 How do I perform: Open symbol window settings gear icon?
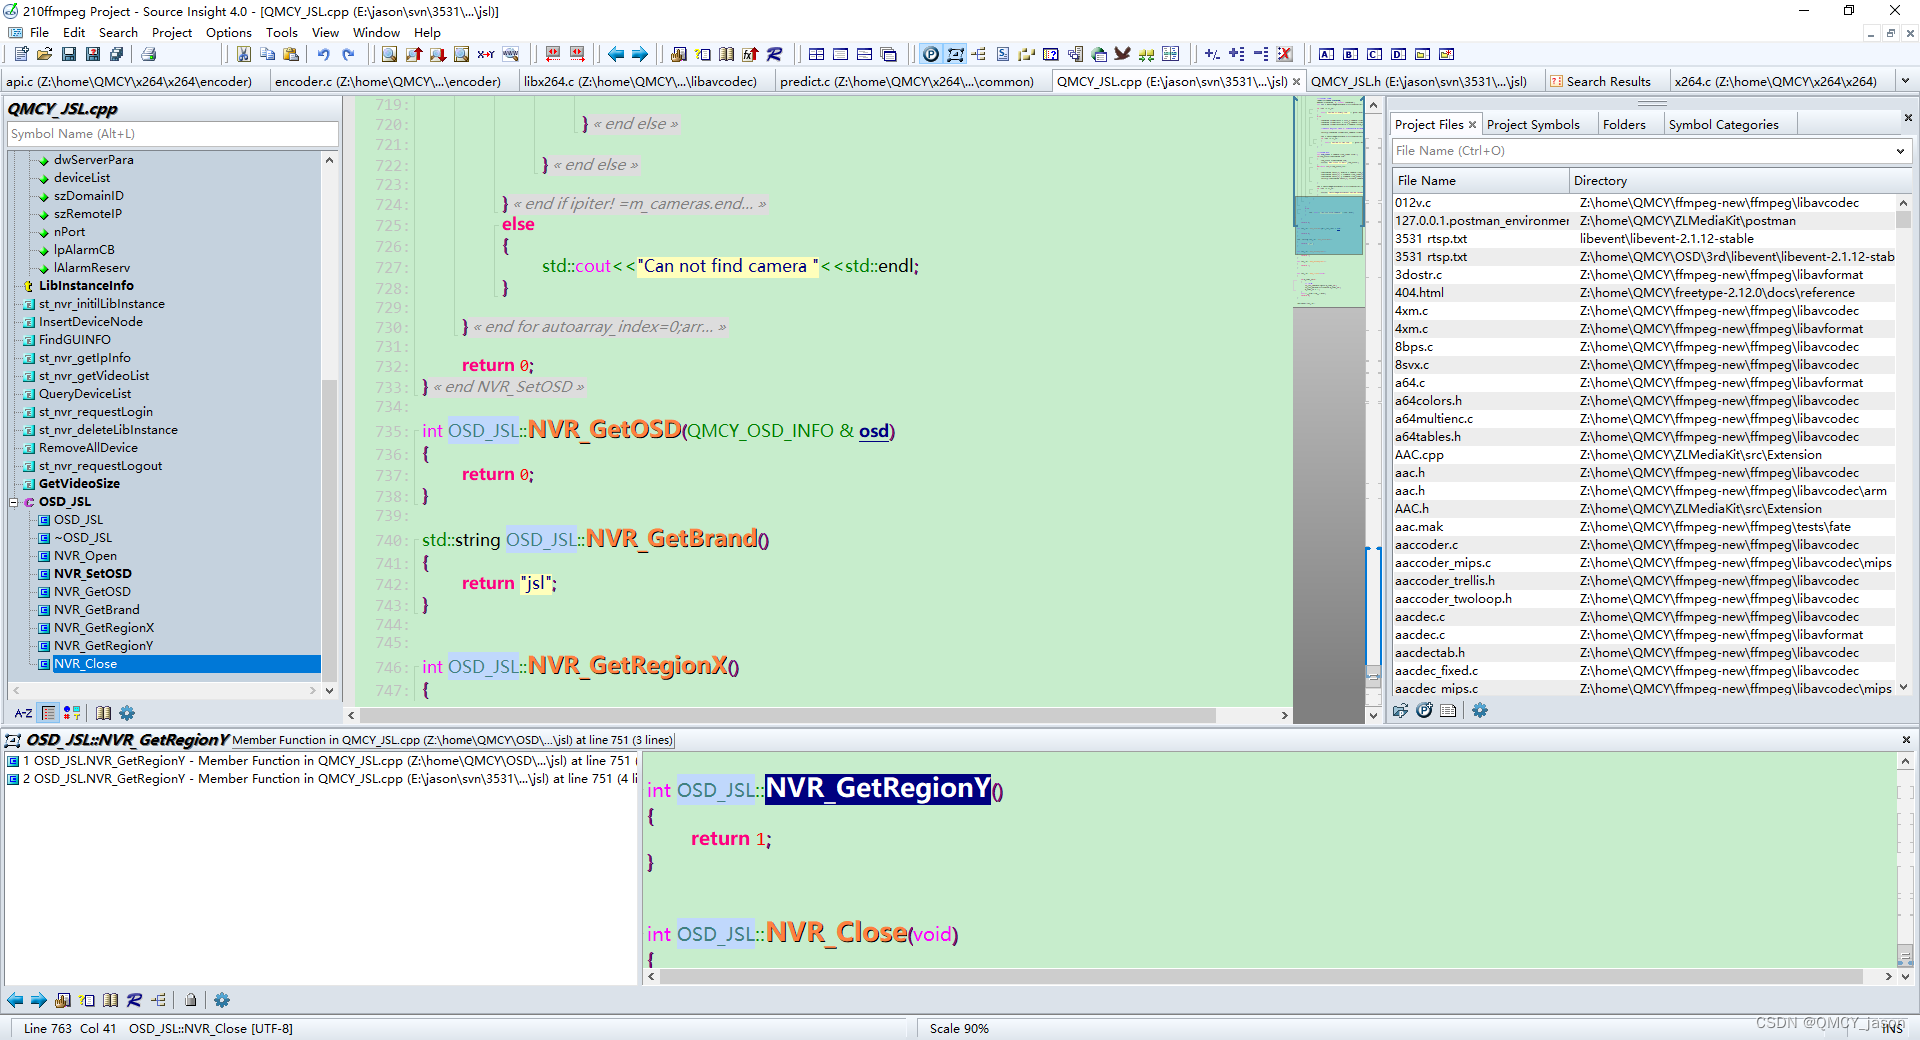tap(127, 713)
